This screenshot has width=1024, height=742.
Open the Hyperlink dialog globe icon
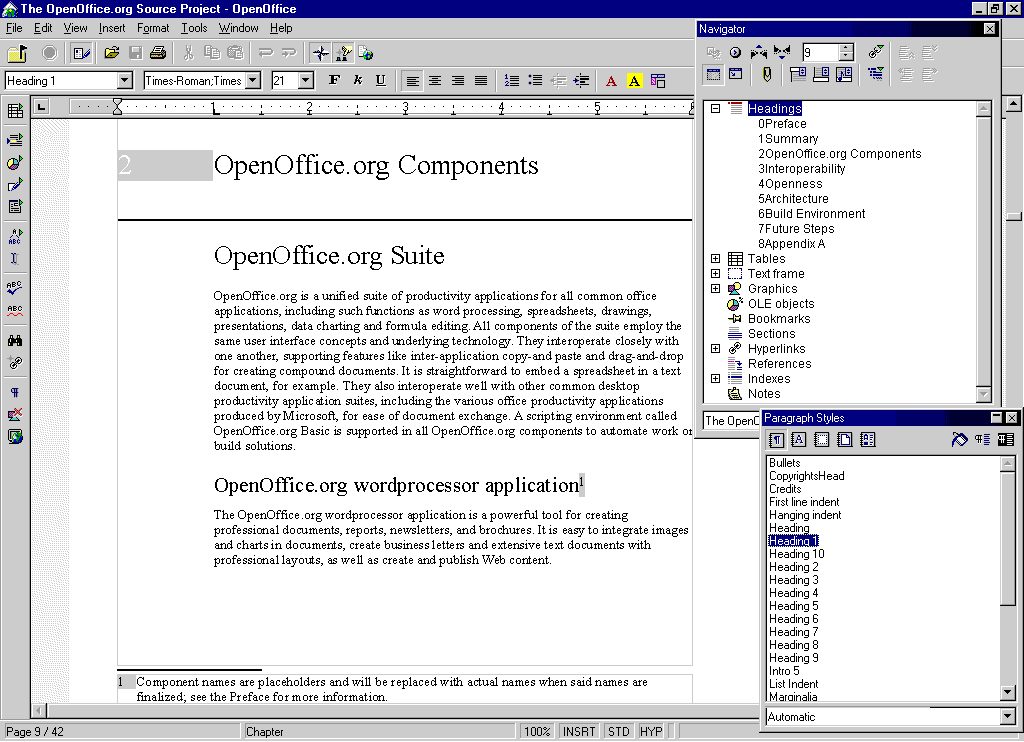pyautogui.click(x=366, y=53)
